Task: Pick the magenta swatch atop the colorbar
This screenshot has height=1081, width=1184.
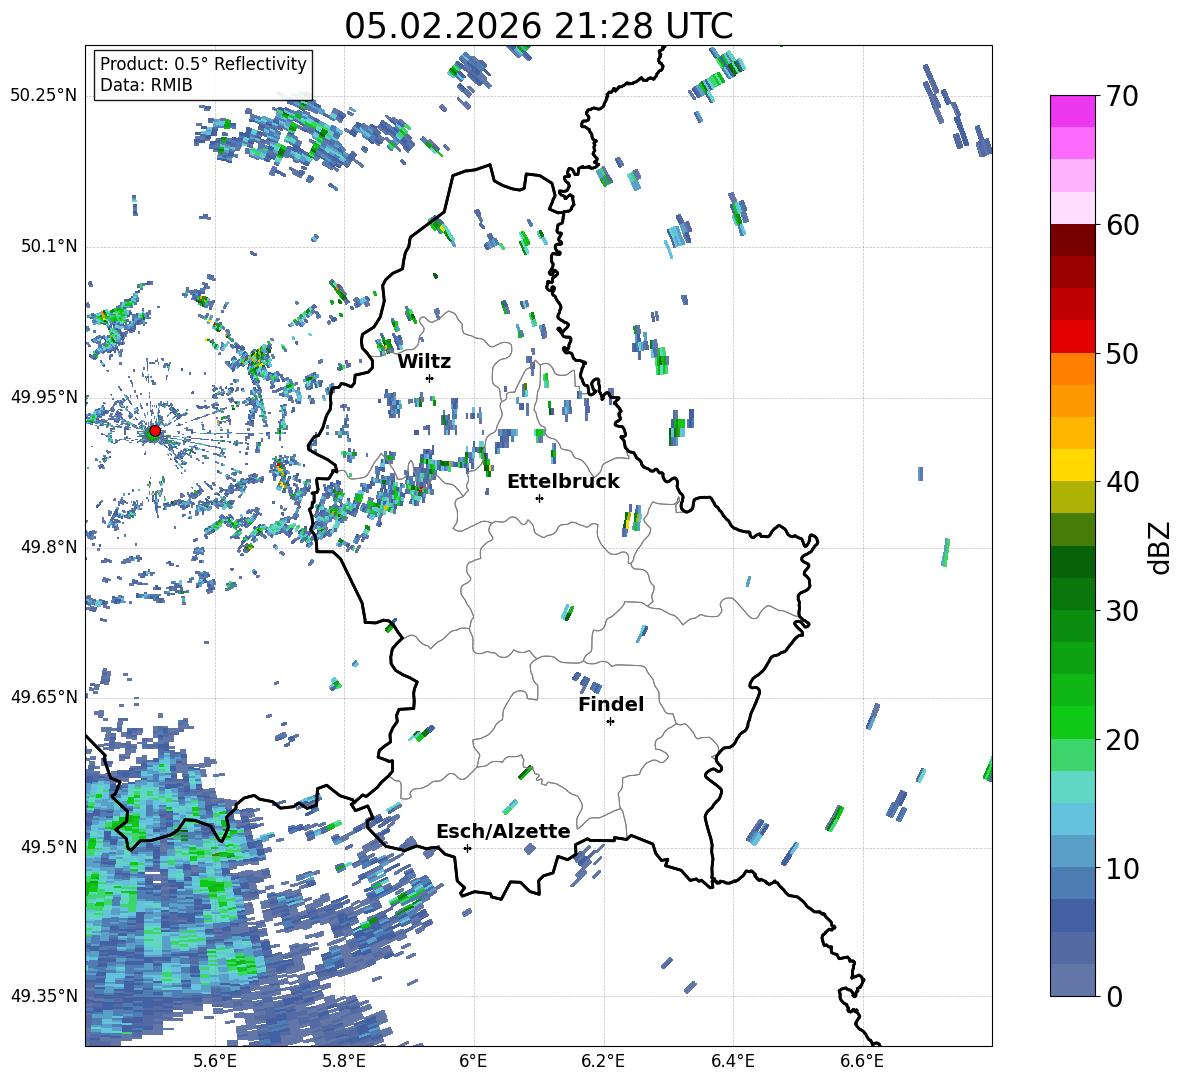Action: (x=1073, y=111)
